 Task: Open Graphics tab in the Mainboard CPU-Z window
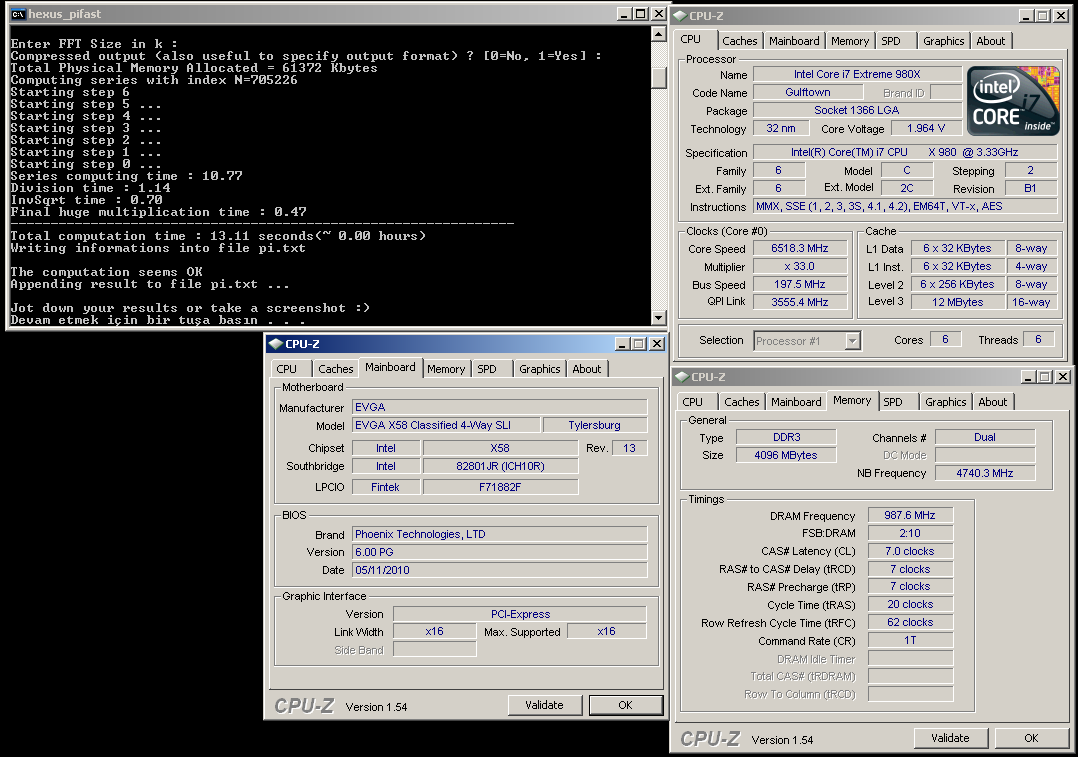coord(540,369)
